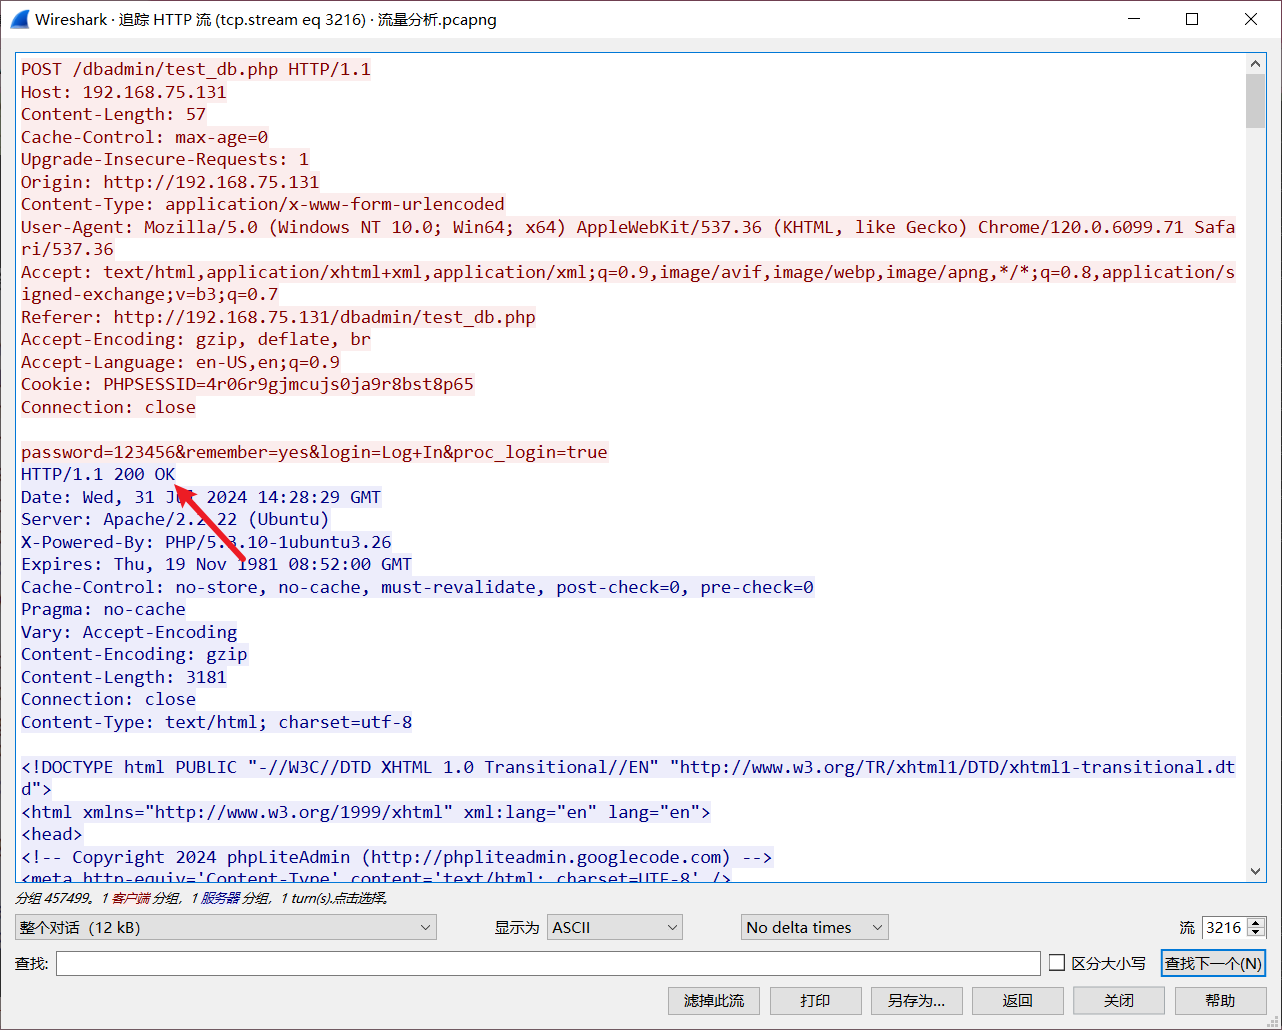
Task: Click the '<head>' line
Action: (52, 834)
